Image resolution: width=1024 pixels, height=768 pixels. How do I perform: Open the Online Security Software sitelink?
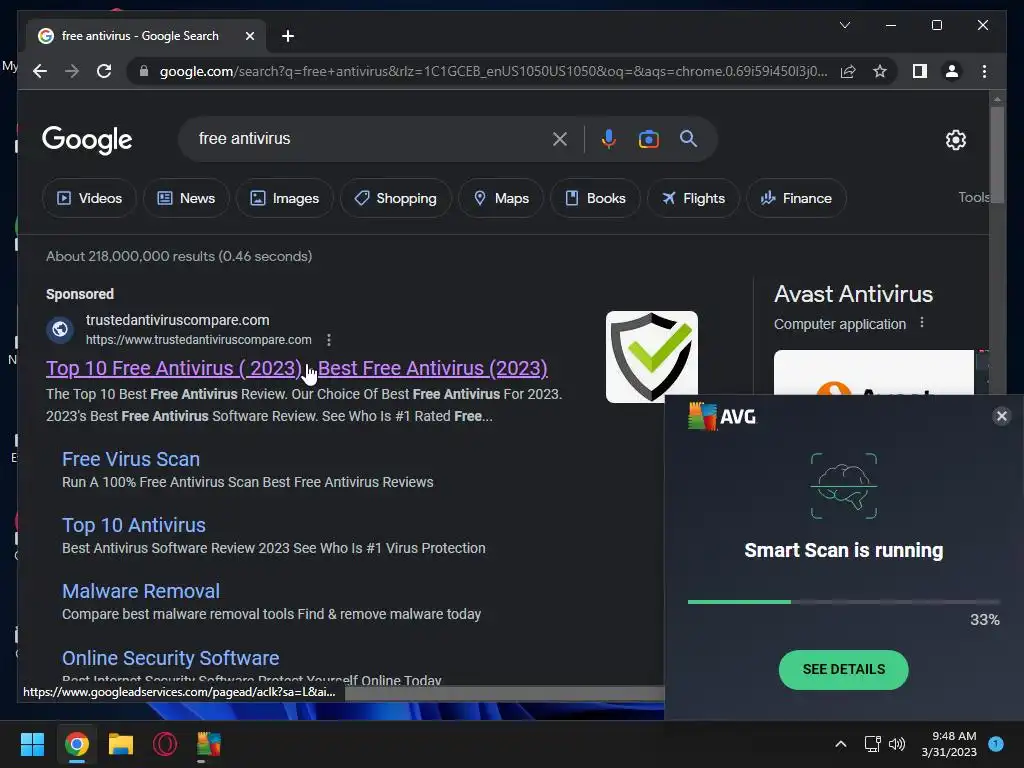point(170,658)
